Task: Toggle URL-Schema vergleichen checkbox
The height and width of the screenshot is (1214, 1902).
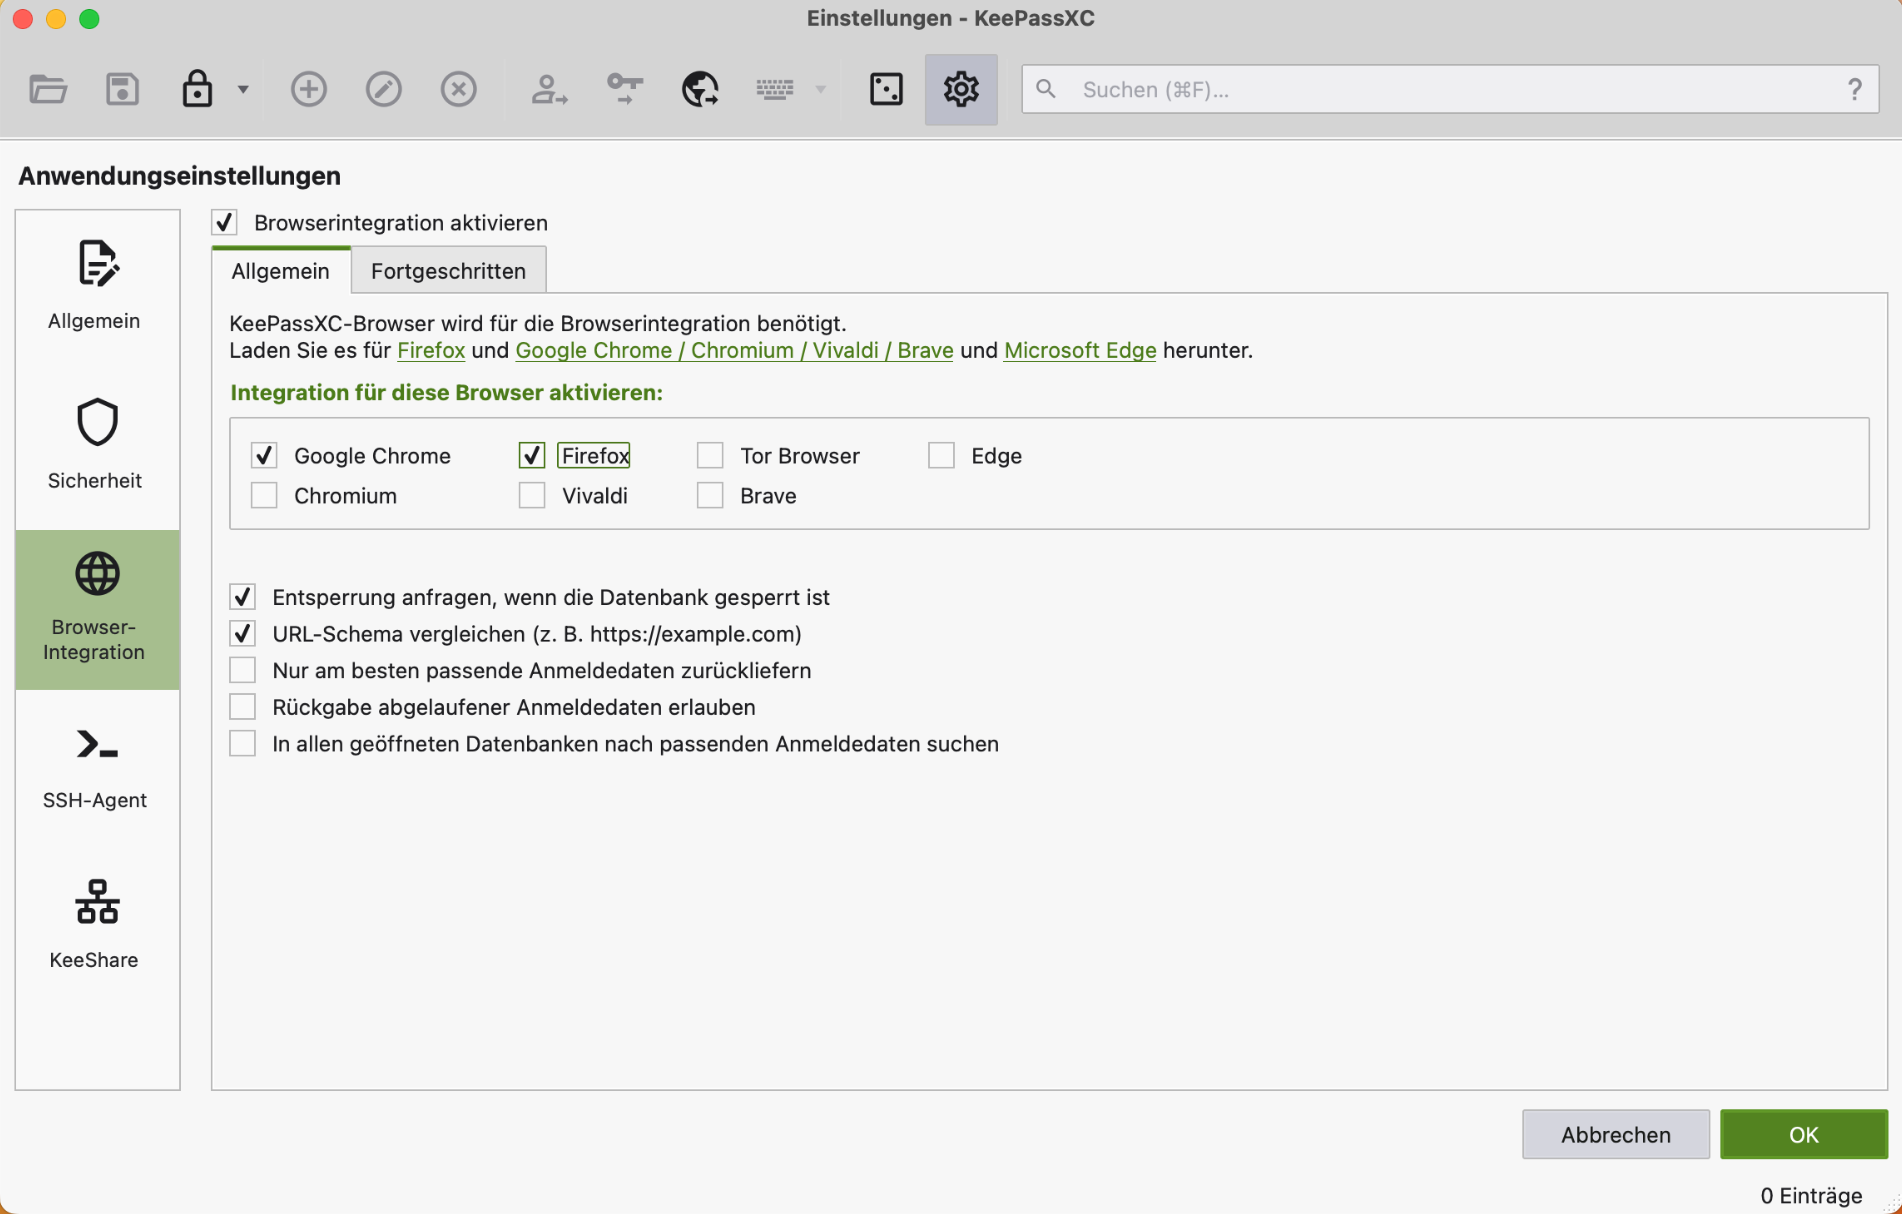Action: click(x=243, y=634)
